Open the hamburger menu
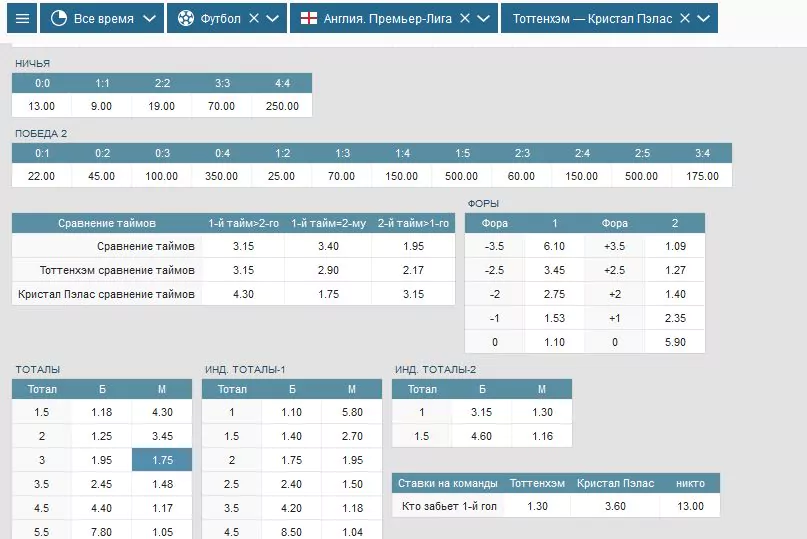 [22, 19]
